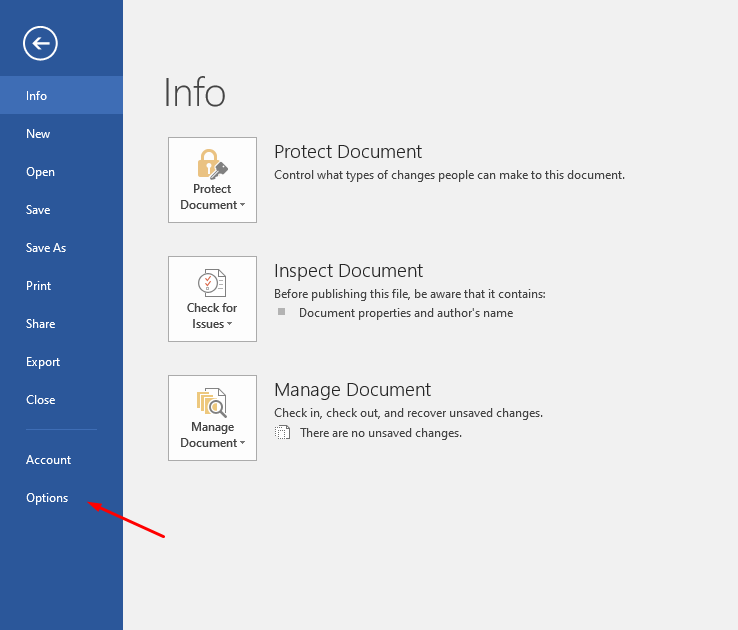The image size is (738, 630).
Task: Choose Open in the sidebar
Action: tap(61, 172)
